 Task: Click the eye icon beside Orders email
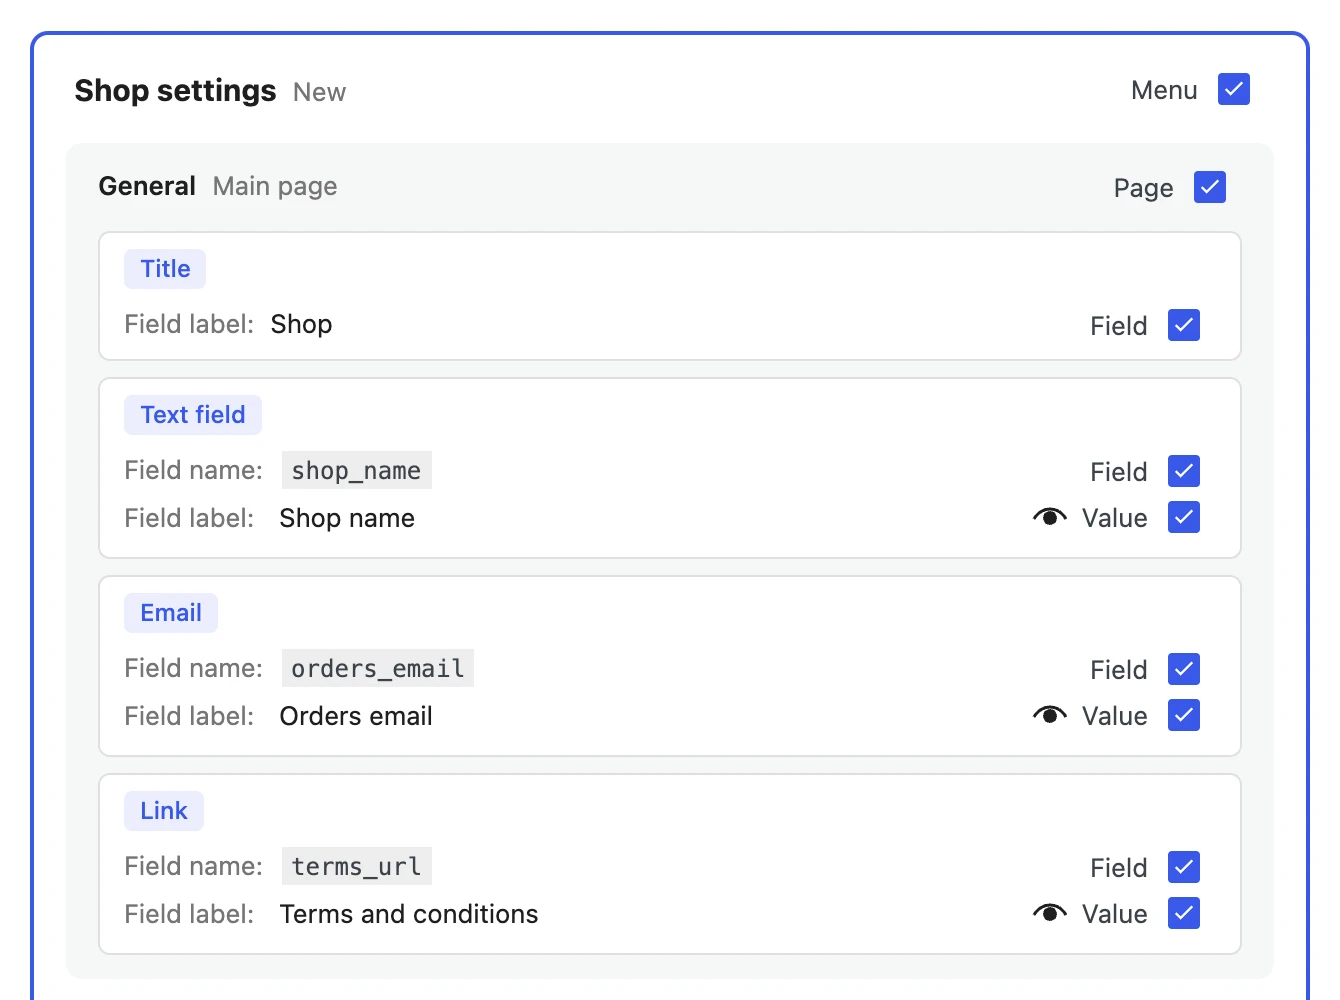pyautogui.click(x=1049, y=715)
